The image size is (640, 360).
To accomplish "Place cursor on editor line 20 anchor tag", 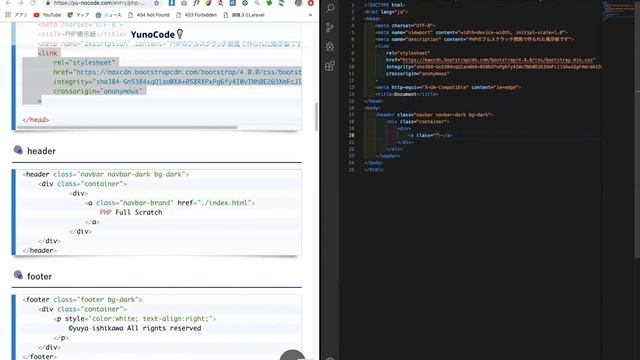I will [x=430, y=136].
